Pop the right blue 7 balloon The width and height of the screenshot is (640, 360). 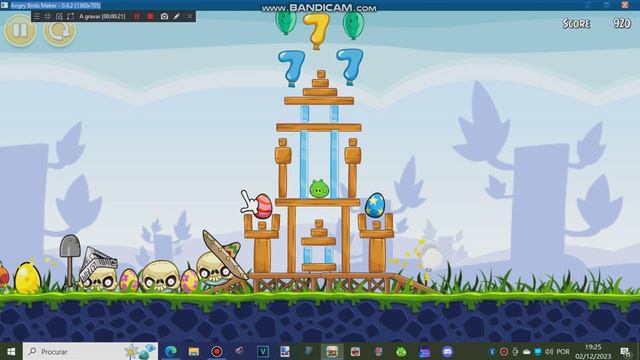[350, 66]
